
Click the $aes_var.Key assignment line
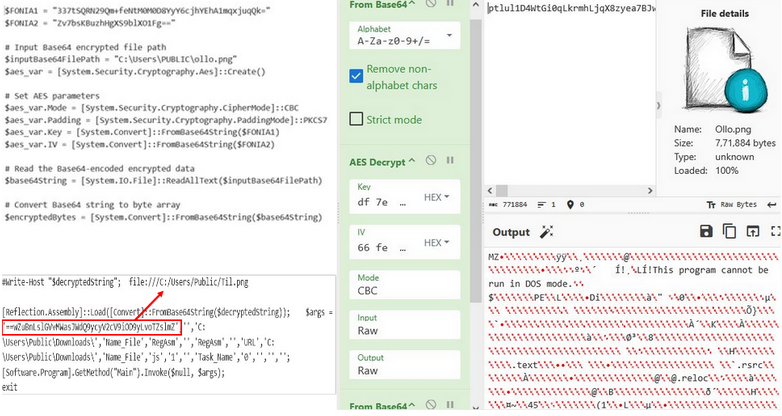(x=142, y=132)
